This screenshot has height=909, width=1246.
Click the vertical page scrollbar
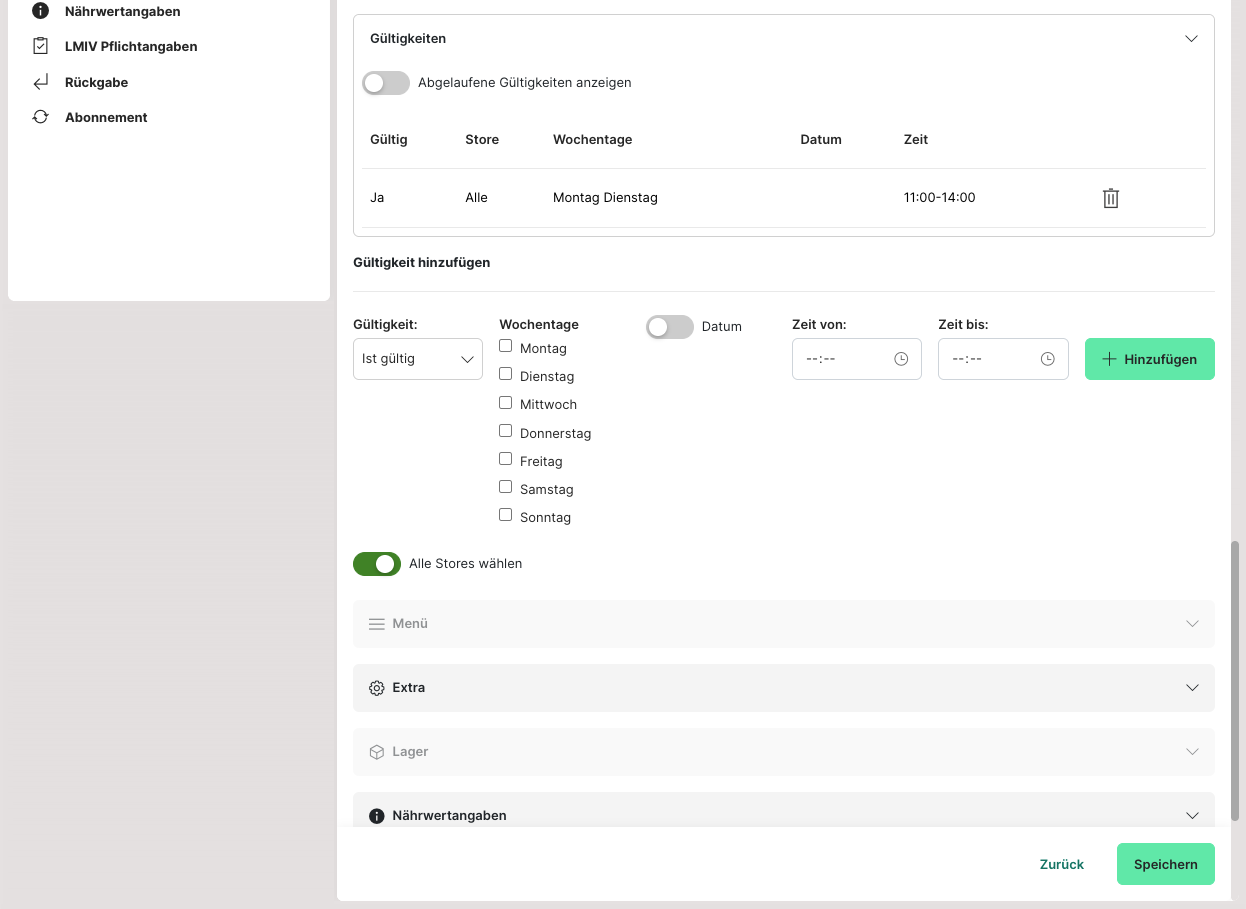click(1235, 680)
